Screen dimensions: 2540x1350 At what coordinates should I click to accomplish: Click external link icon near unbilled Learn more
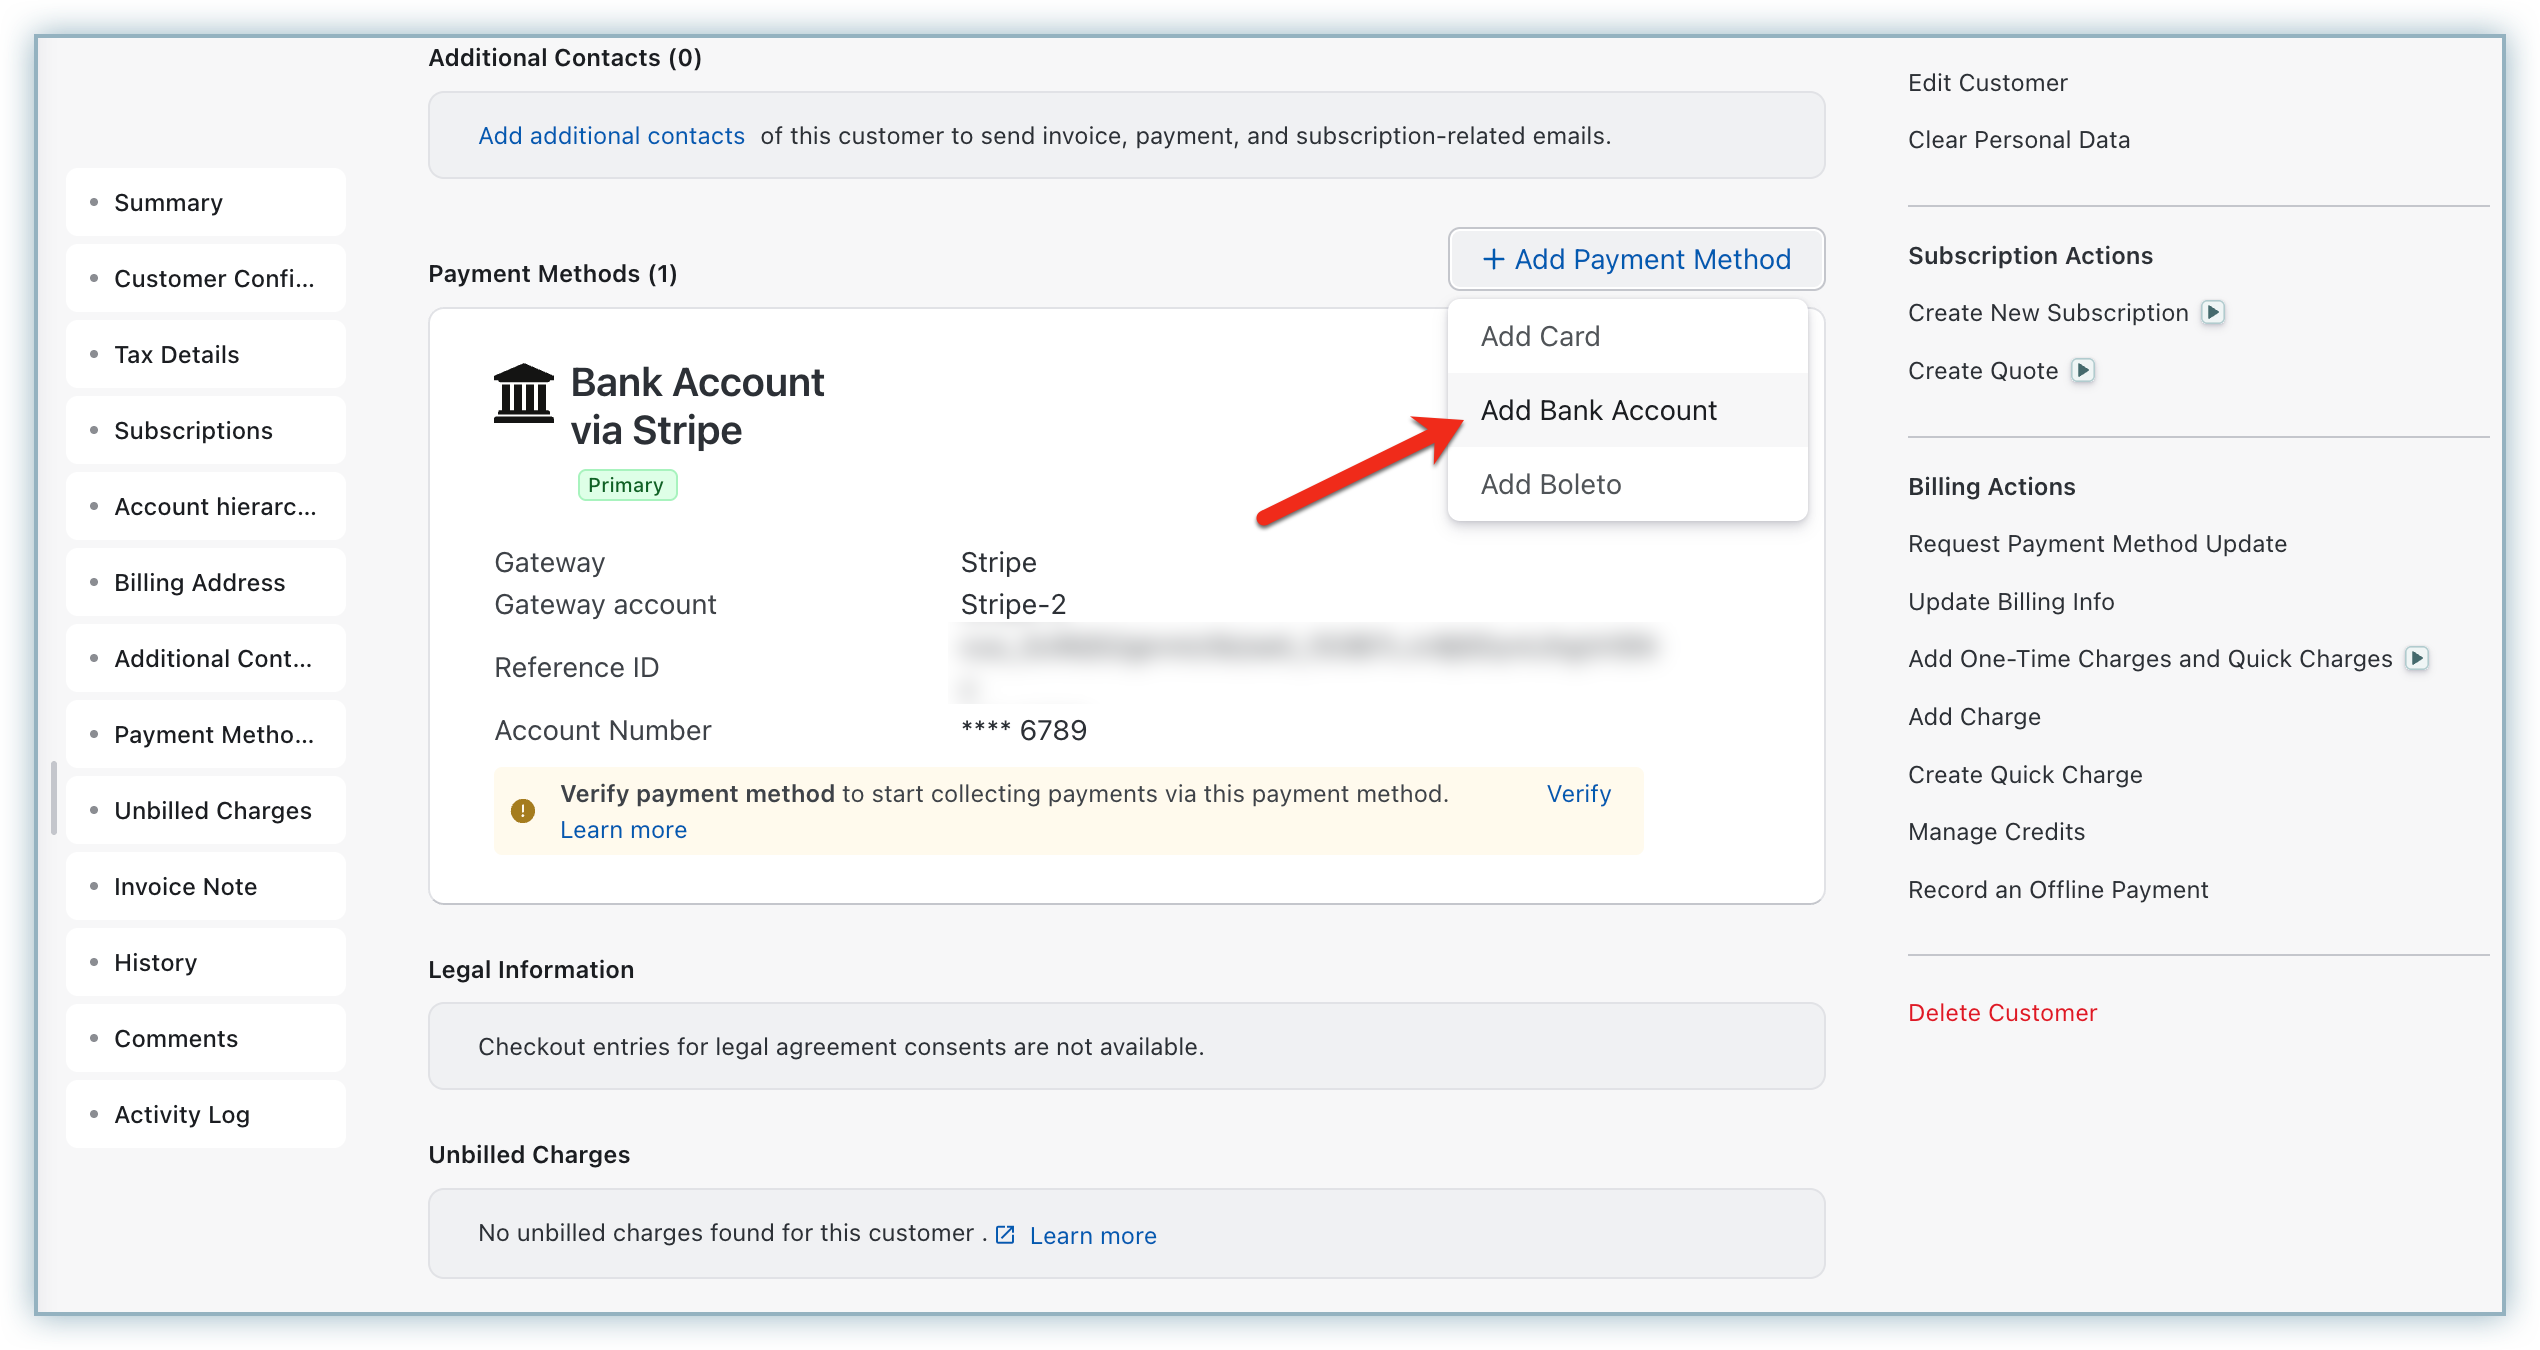coord(1005,1235)
